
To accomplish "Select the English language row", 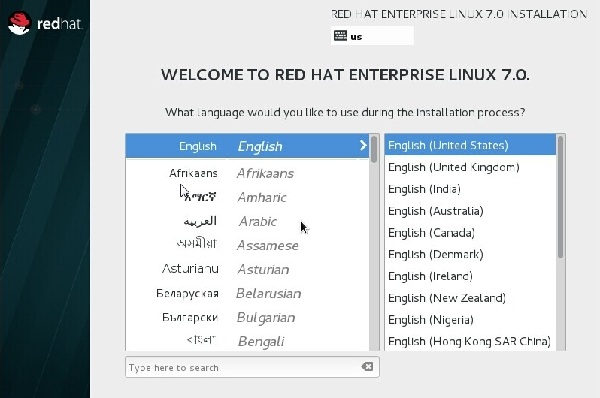I will (247, 146).
